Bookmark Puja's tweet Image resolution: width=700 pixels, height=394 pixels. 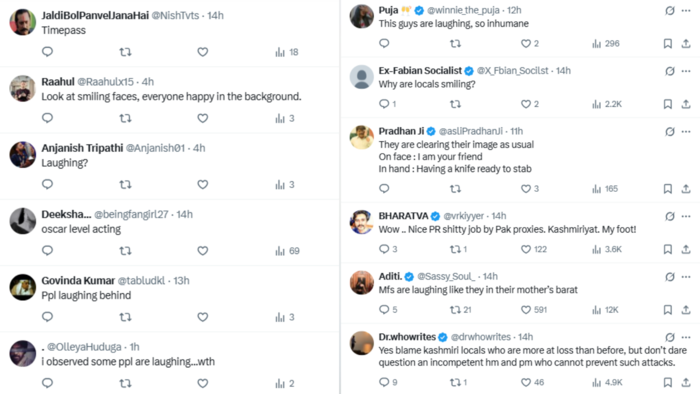tap(667, 44)
